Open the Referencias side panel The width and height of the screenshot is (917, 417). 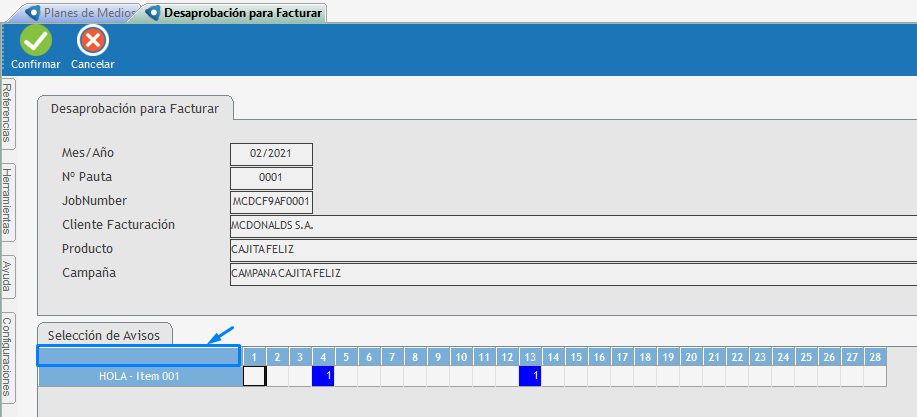(x=8, y=114)
